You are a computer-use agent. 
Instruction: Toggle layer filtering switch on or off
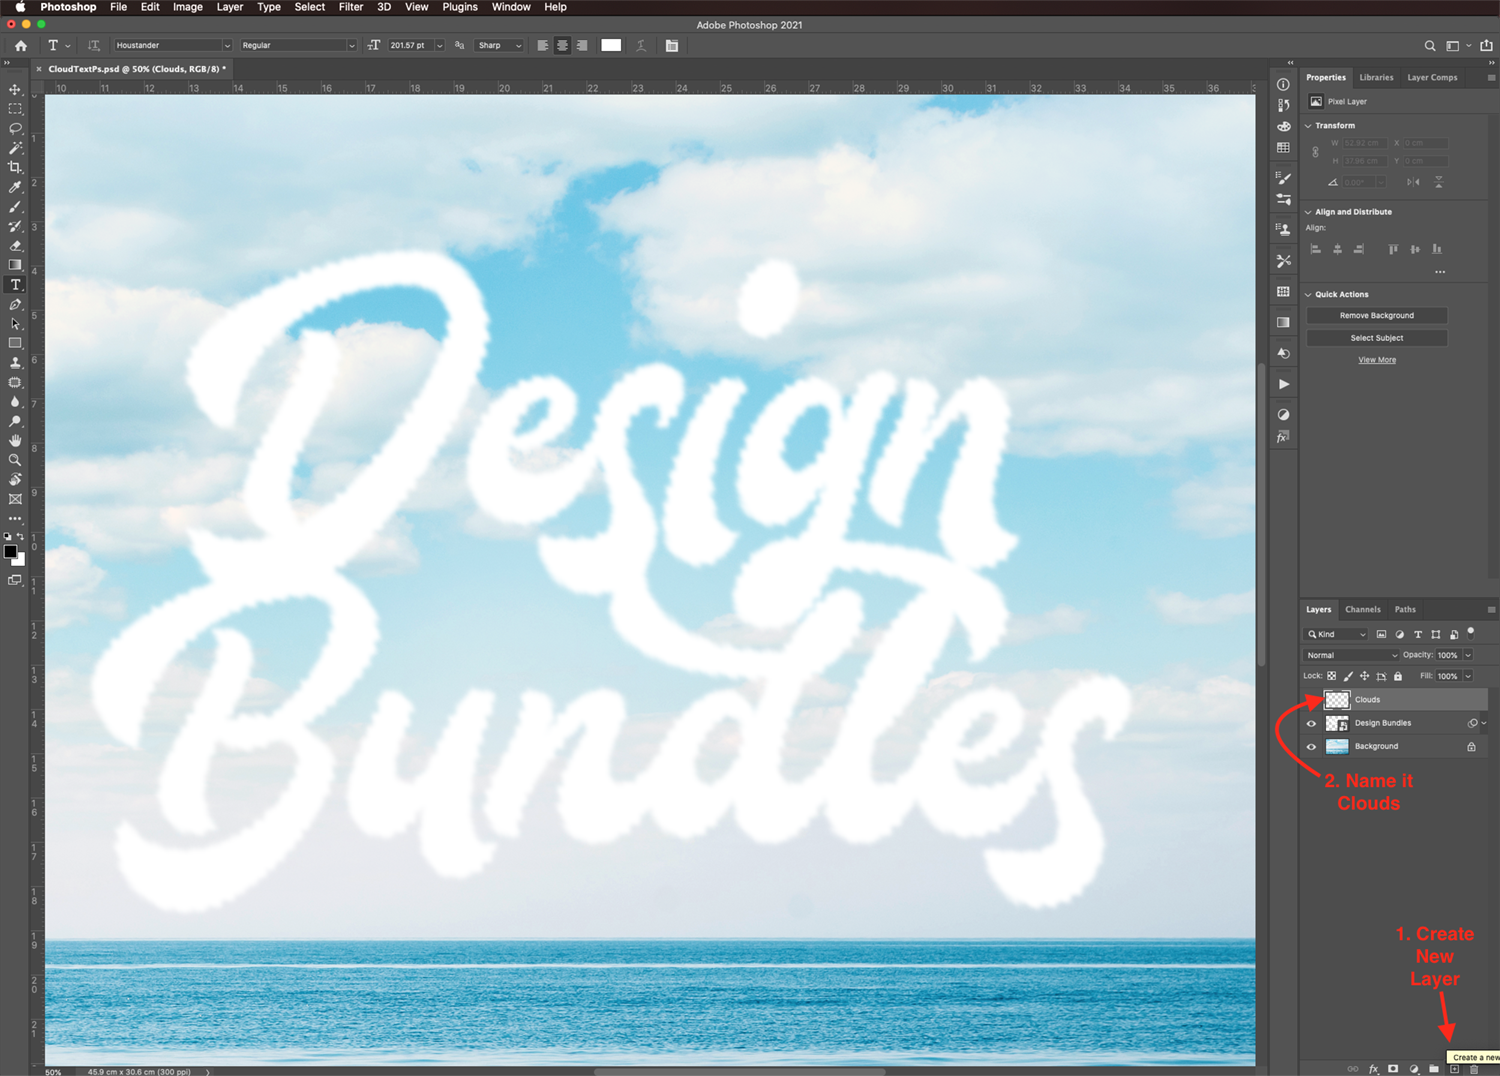(x=1471, y=632)
